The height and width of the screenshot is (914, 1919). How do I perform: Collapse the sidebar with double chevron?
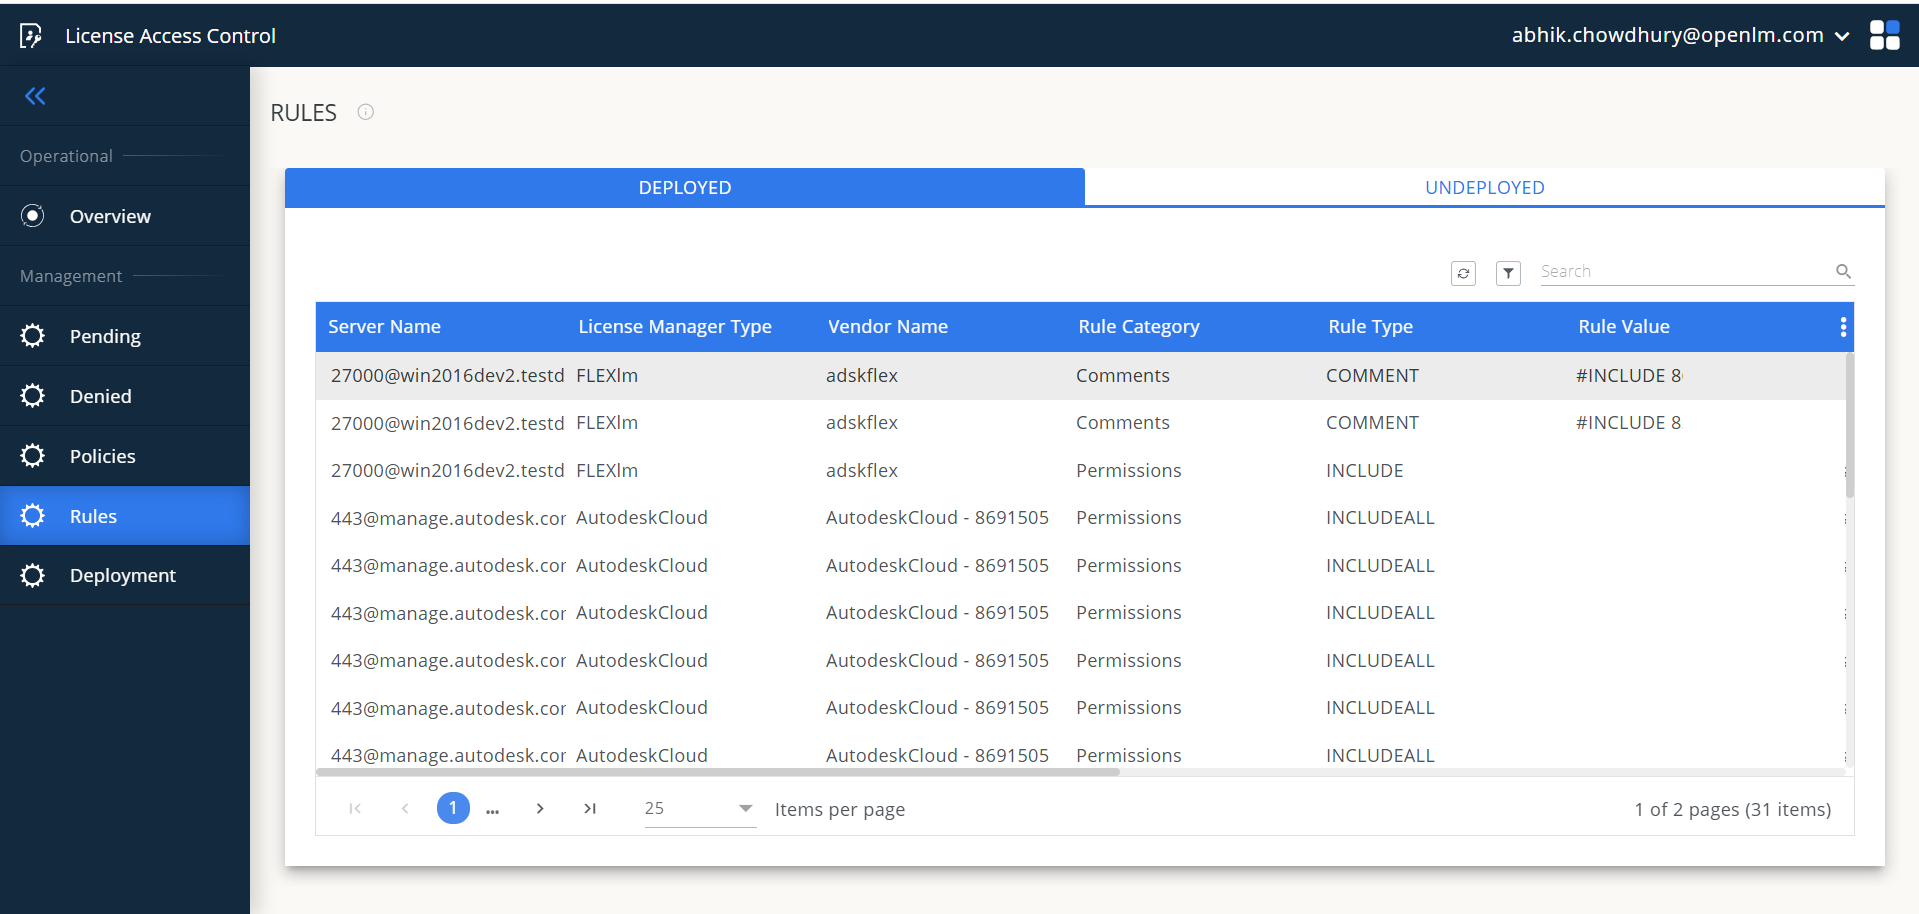coord(35,96)
